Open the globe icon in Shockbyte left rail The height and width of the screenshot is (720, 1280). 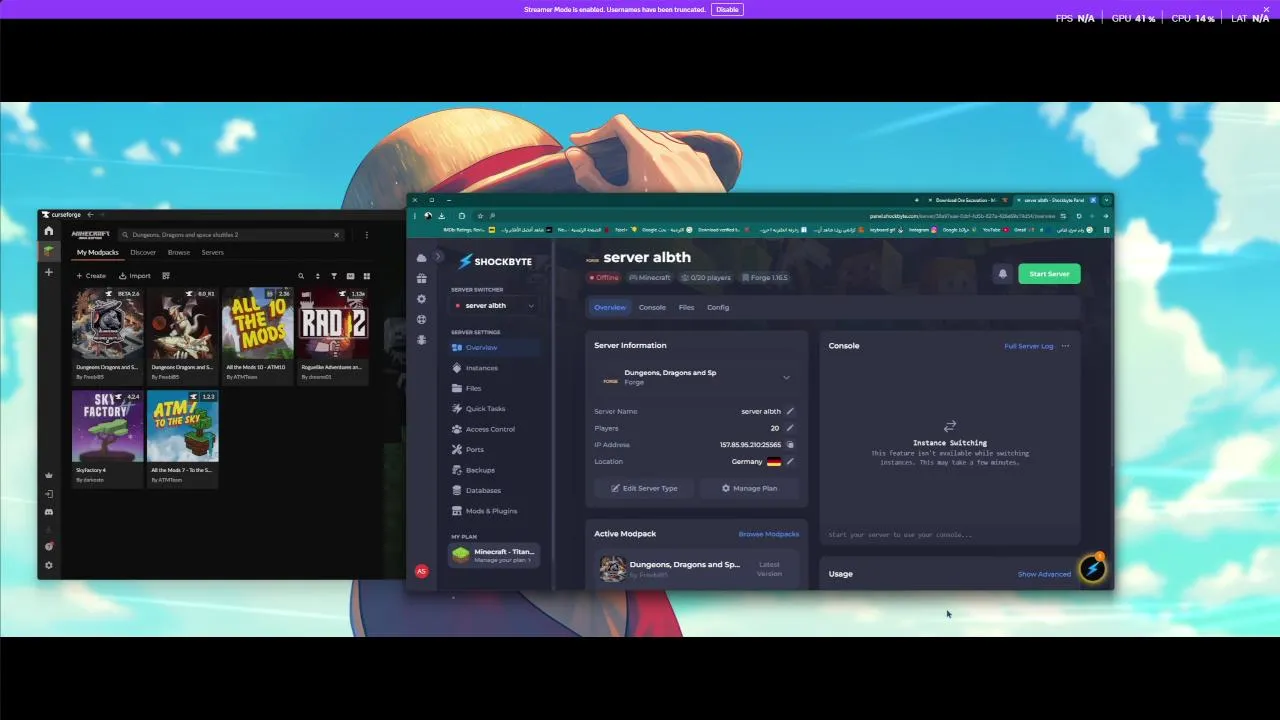coord(421,320)
